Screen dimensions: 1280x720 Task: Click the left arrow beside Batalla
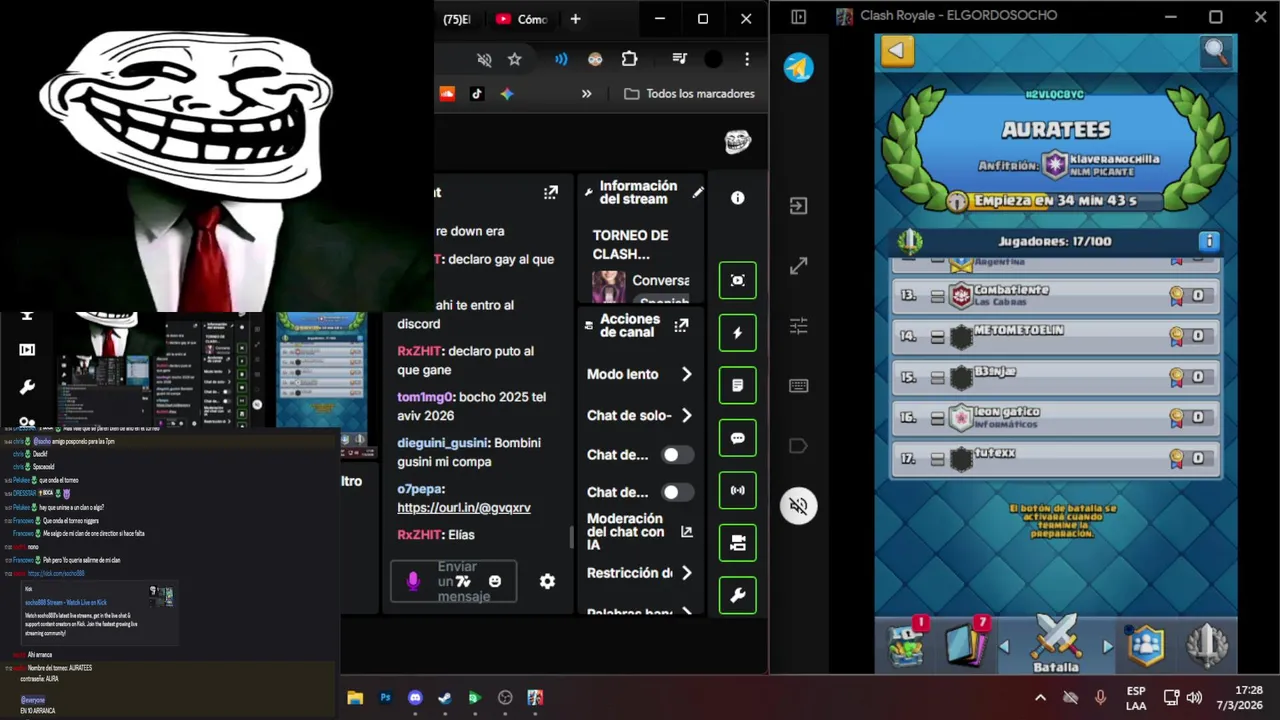[1005, 647]
